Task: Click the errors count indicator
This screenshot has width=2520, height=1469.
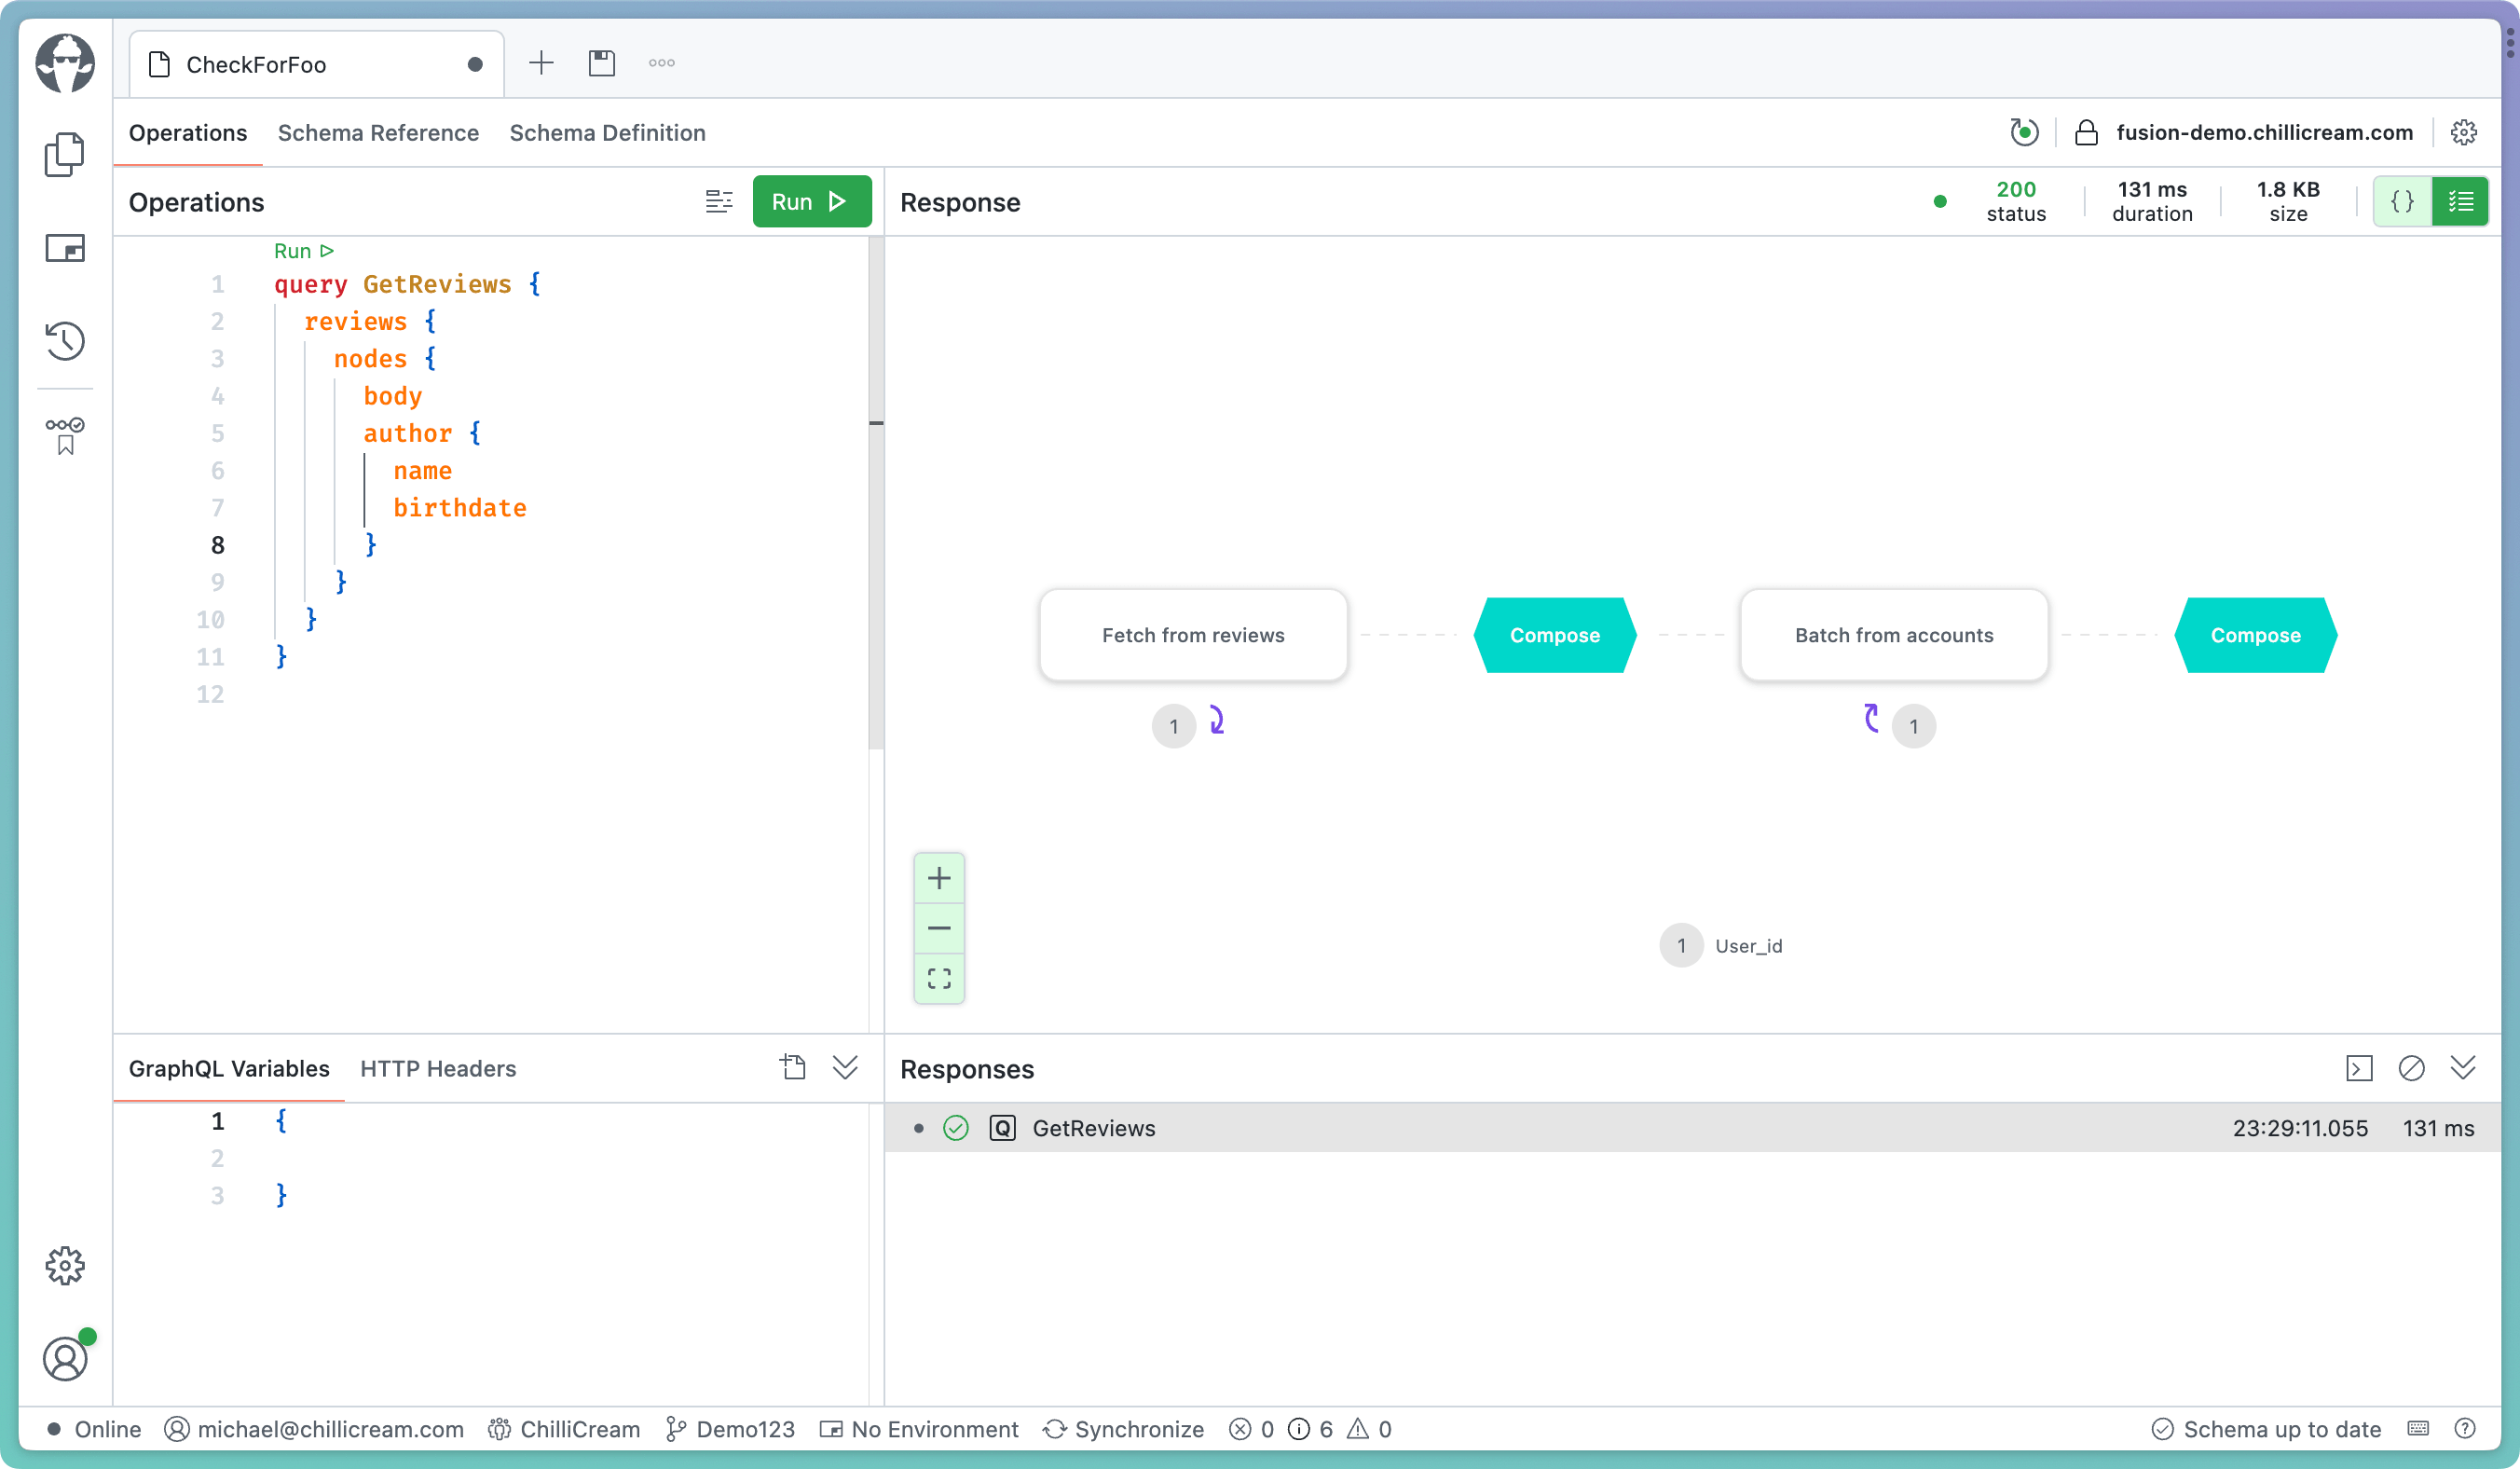Action: pos(1252,1428)
